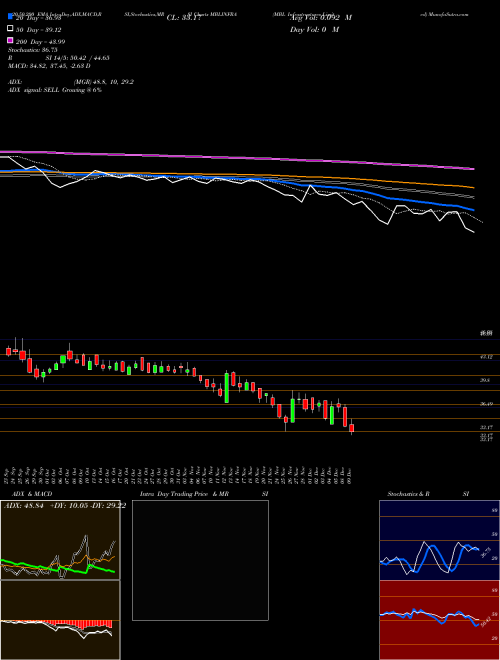Click the end of the magenta 200-day line

[474, 169]
